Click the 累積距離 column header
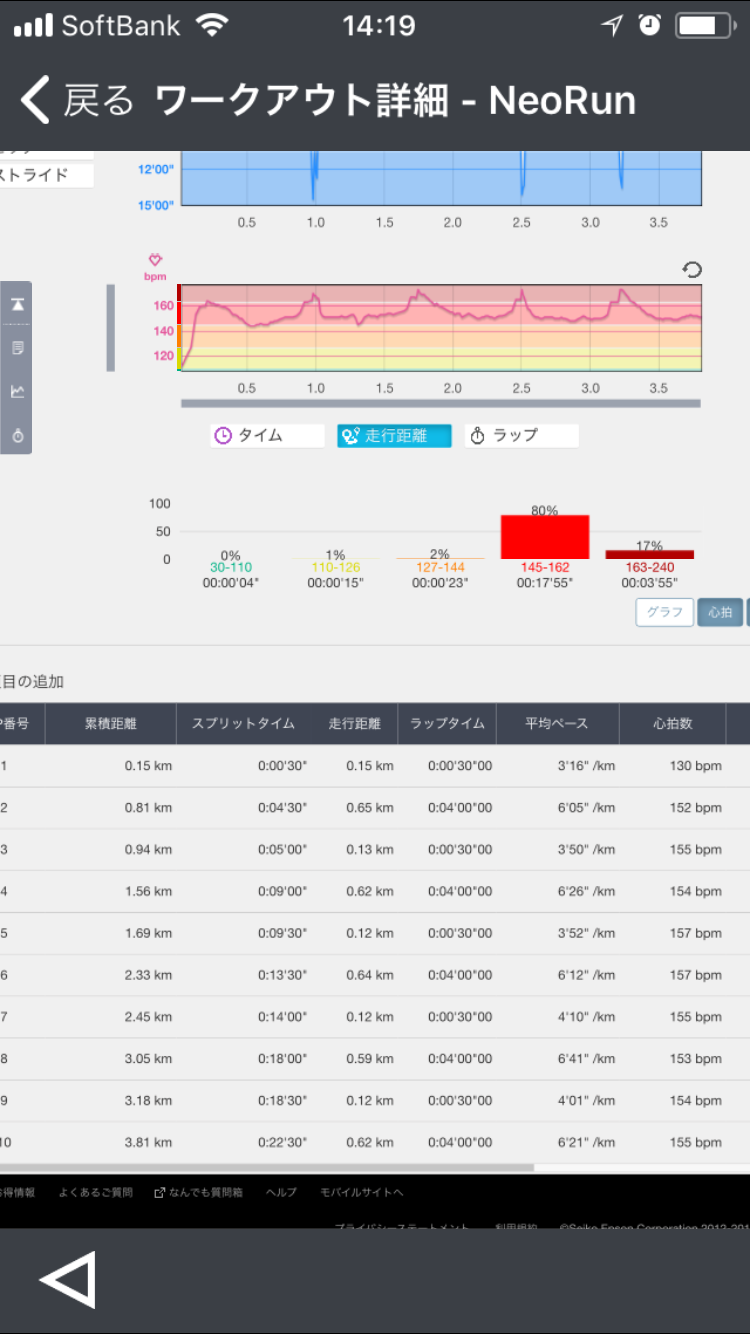This screenshot has width=750, height=1334. [110, 723]
